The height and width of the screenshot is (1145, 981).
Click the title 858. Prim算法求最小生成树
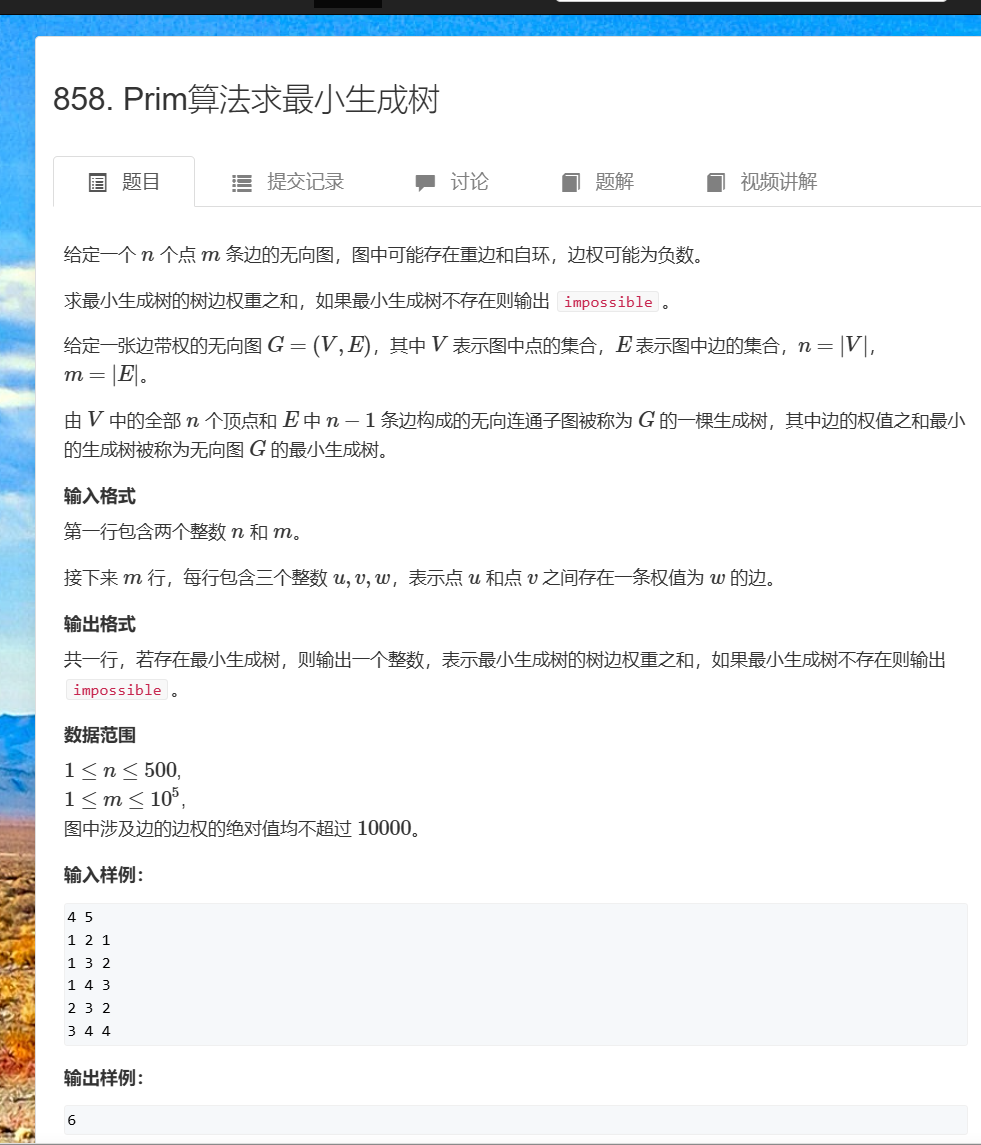coord(246,99)
